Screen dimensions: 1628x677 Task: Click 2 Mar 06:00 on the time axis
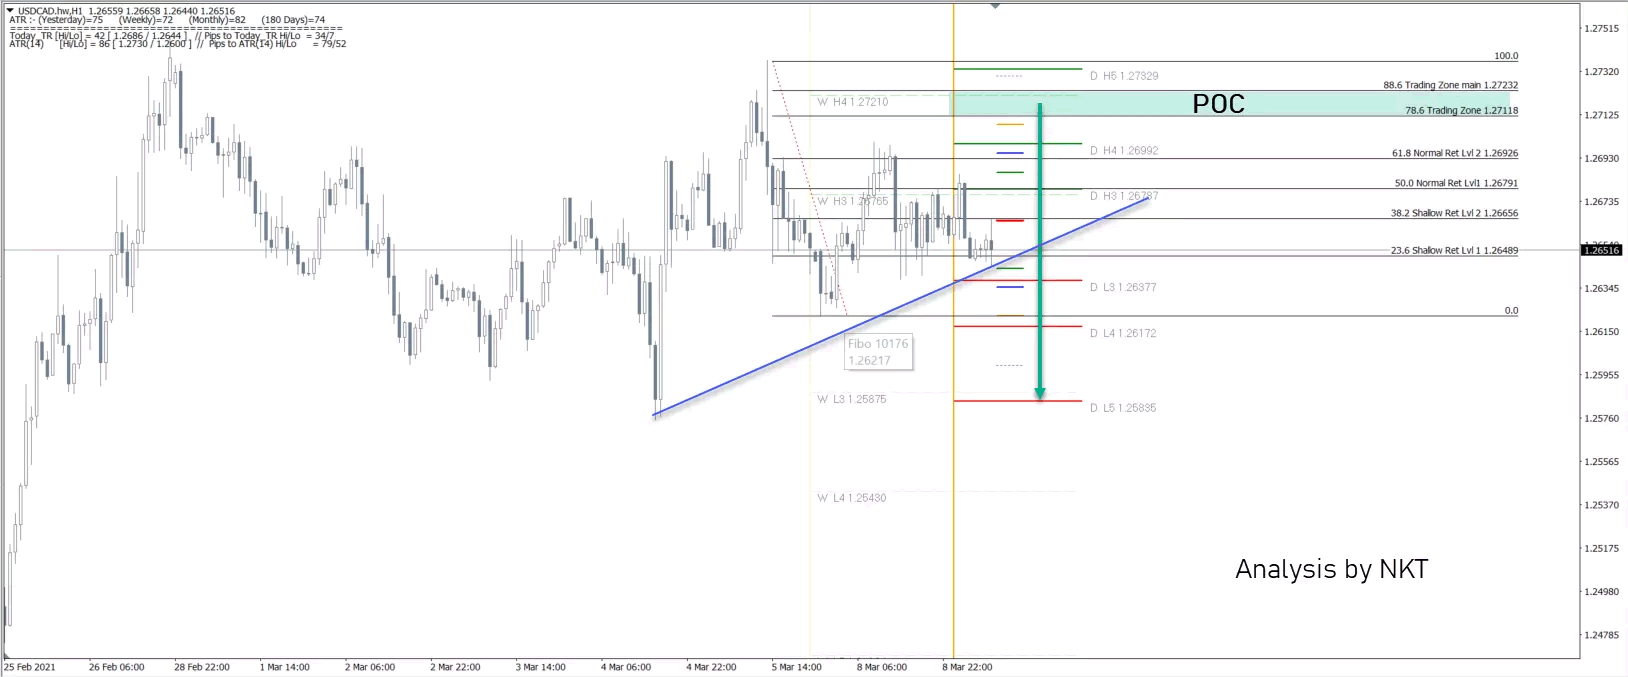[370, 667]
